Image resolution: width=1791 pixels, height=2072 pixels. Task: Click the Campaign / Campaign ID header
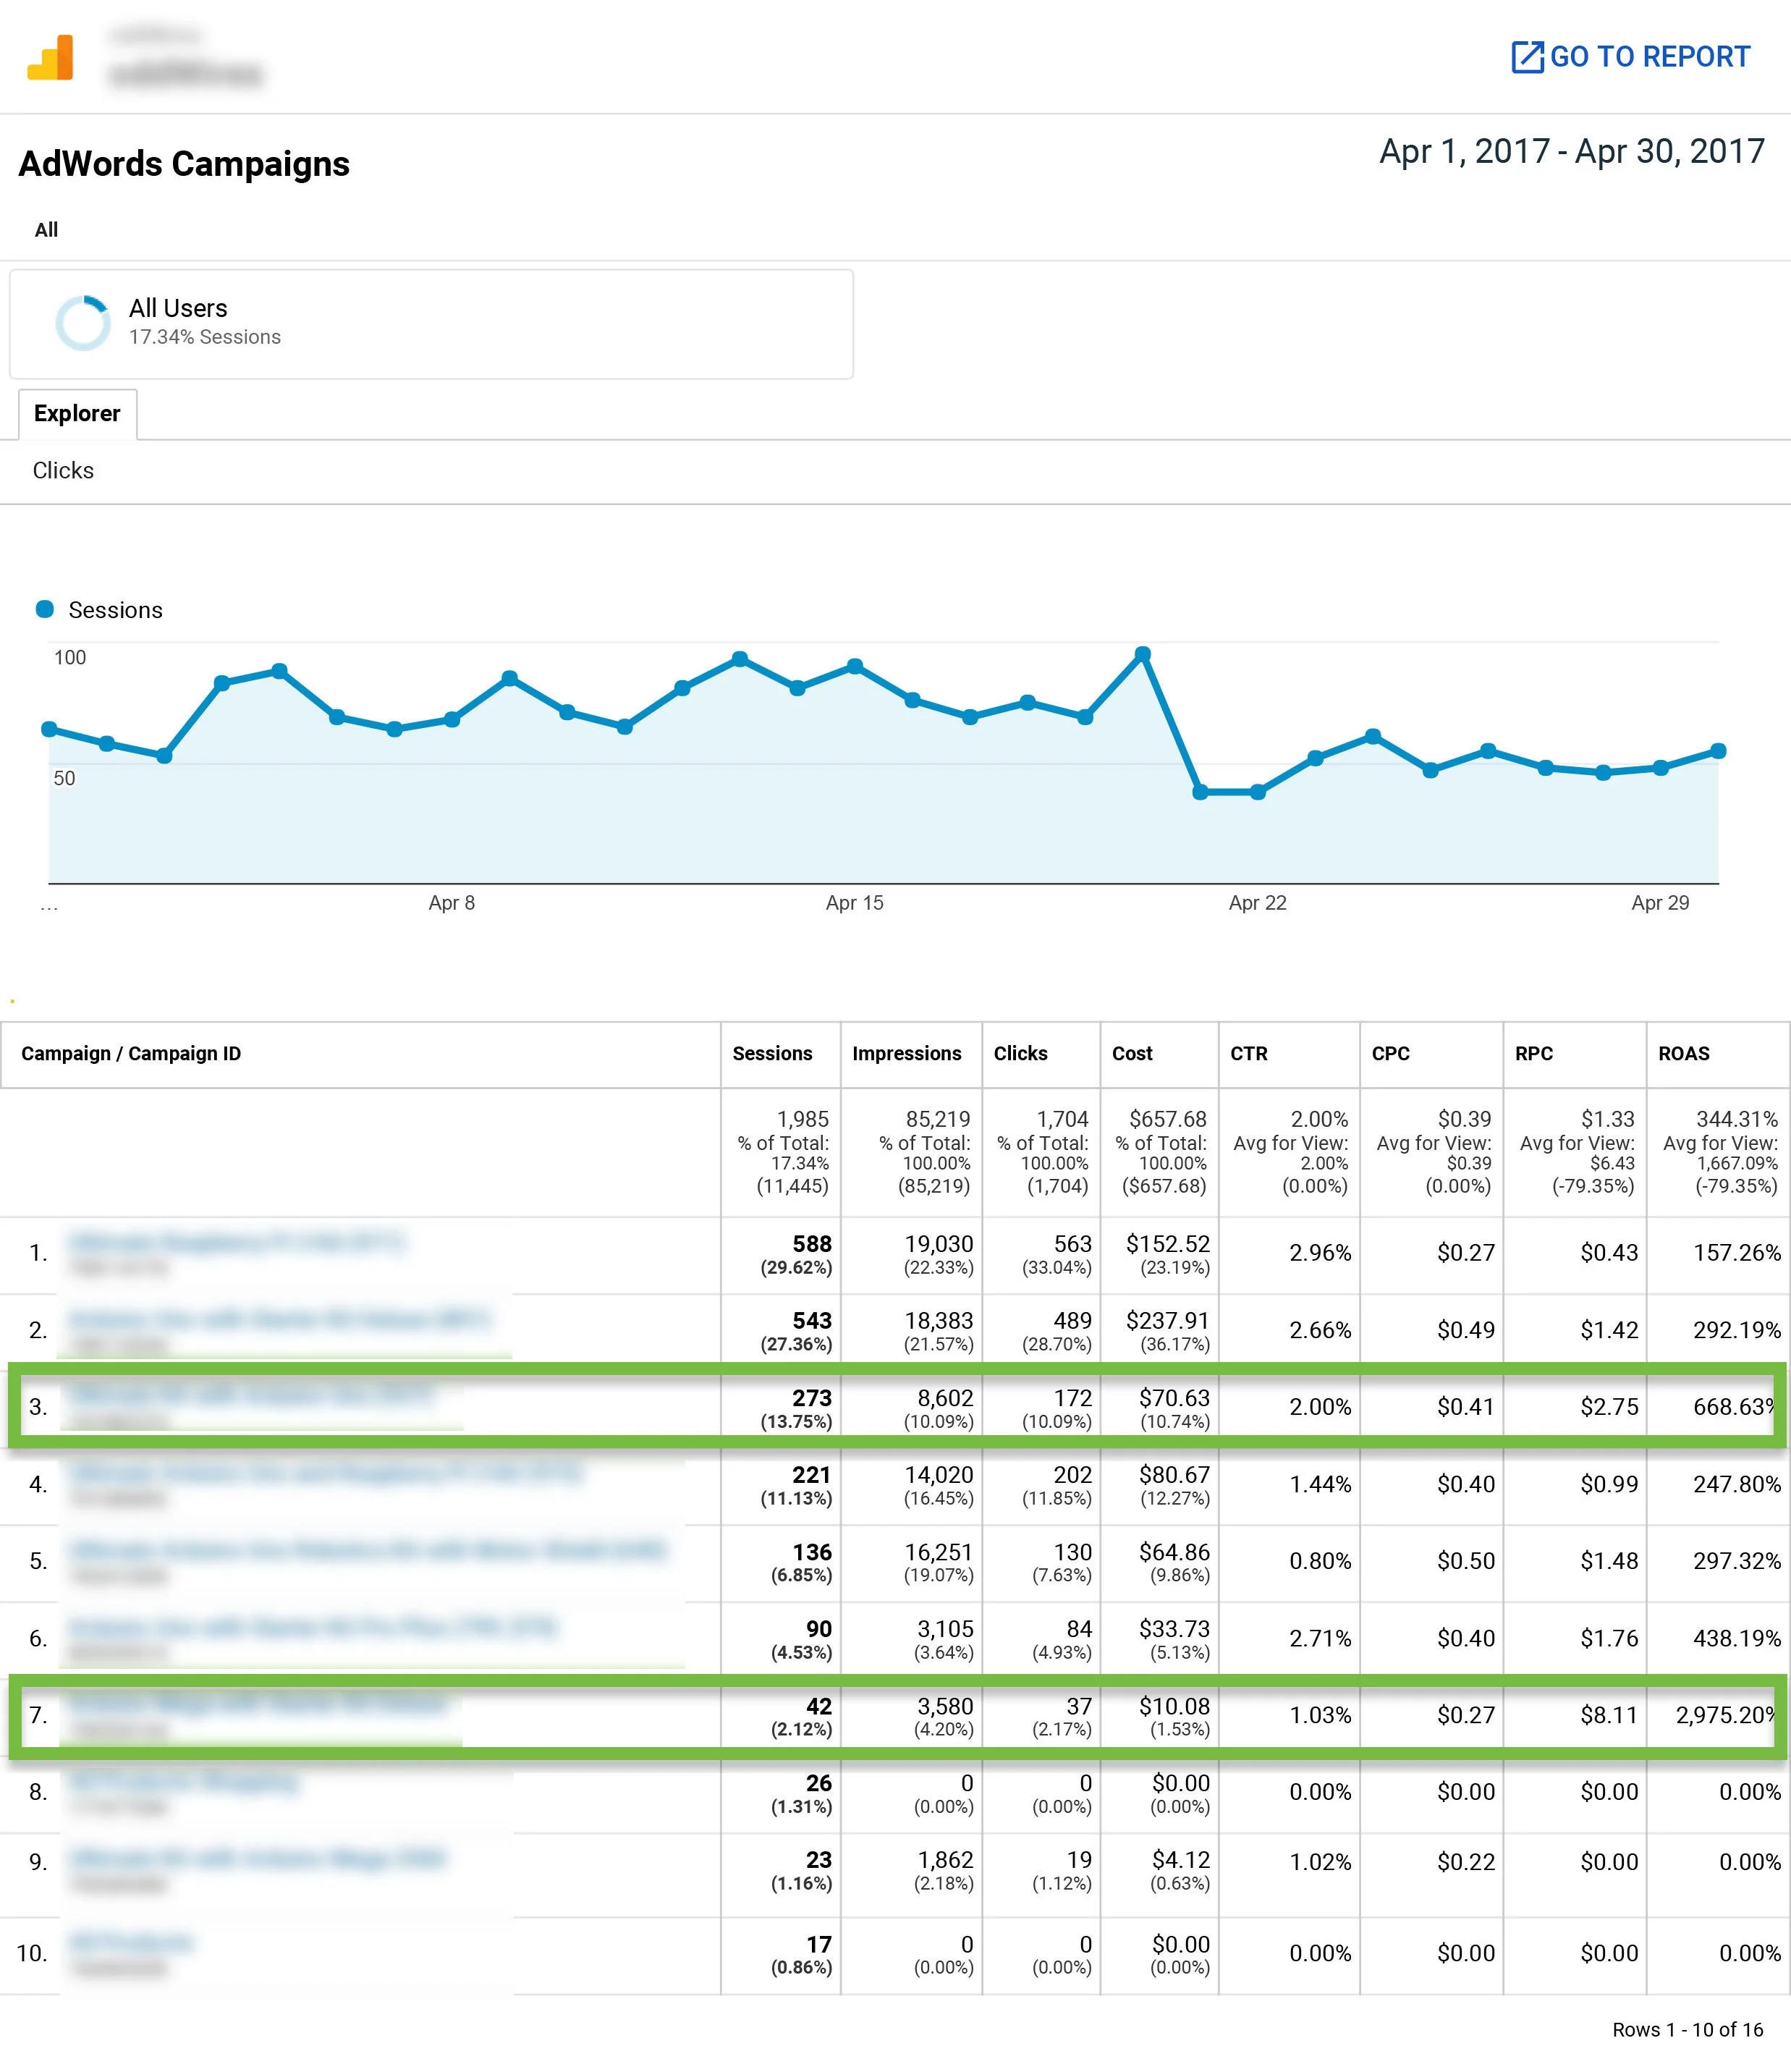131,1053
